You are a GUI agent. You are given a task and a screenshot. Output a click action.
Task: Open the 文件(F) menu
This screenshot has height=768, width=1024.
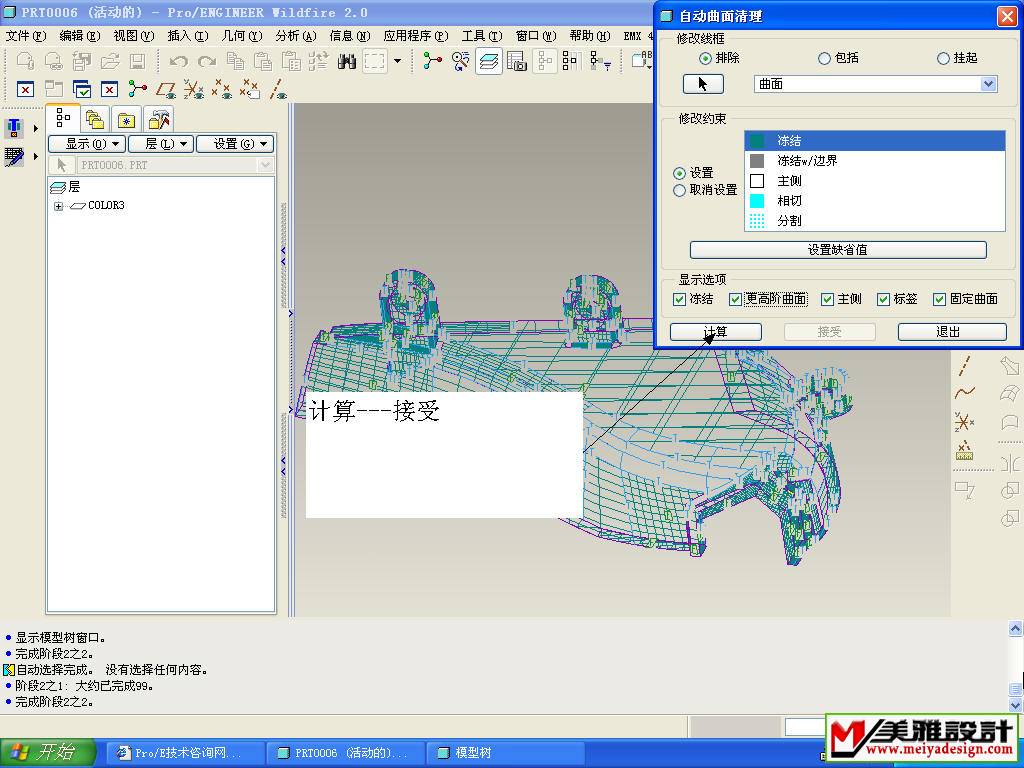point(26,36)
